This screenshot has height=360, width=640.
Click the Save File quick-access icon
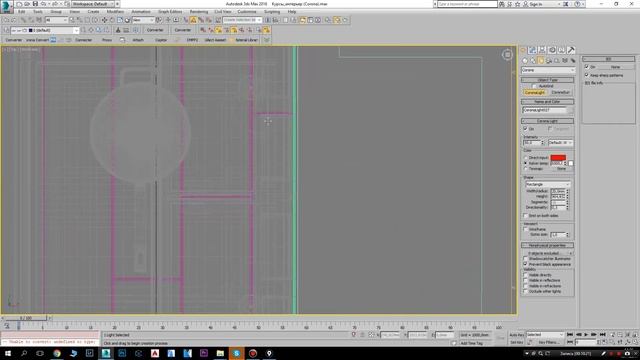click(36, 4)
